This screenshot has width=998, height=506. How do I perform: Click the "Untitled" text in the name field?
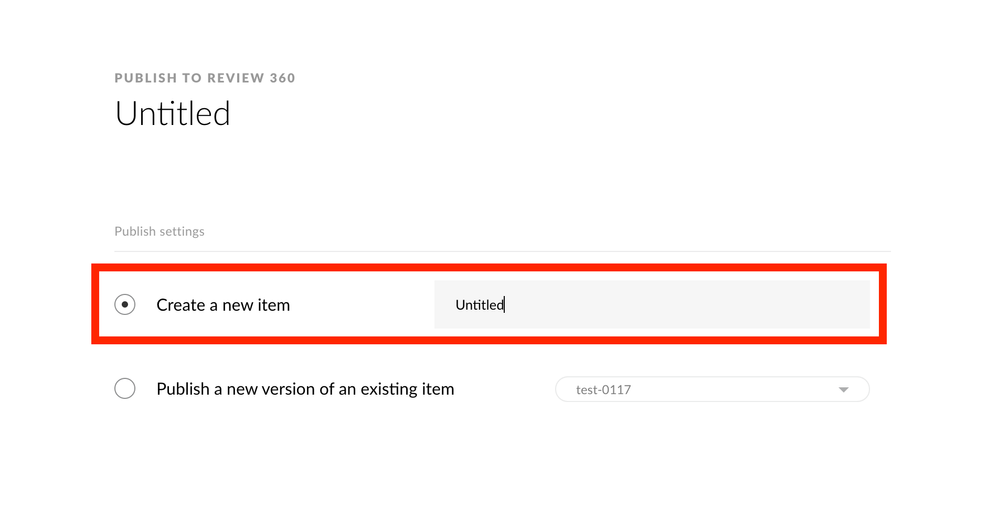[479, 305]
